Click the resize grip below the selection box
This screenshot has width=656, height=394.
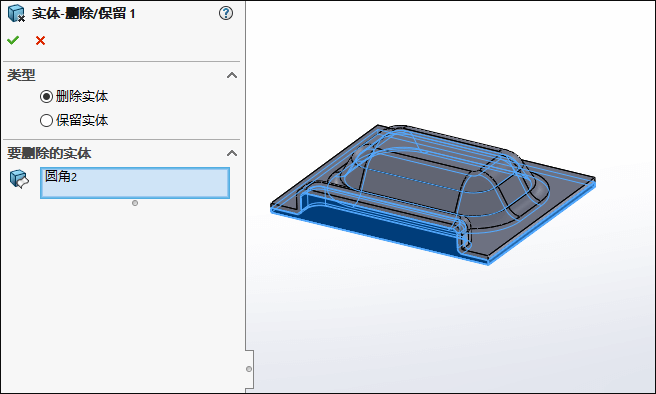(x=135, y=203)
